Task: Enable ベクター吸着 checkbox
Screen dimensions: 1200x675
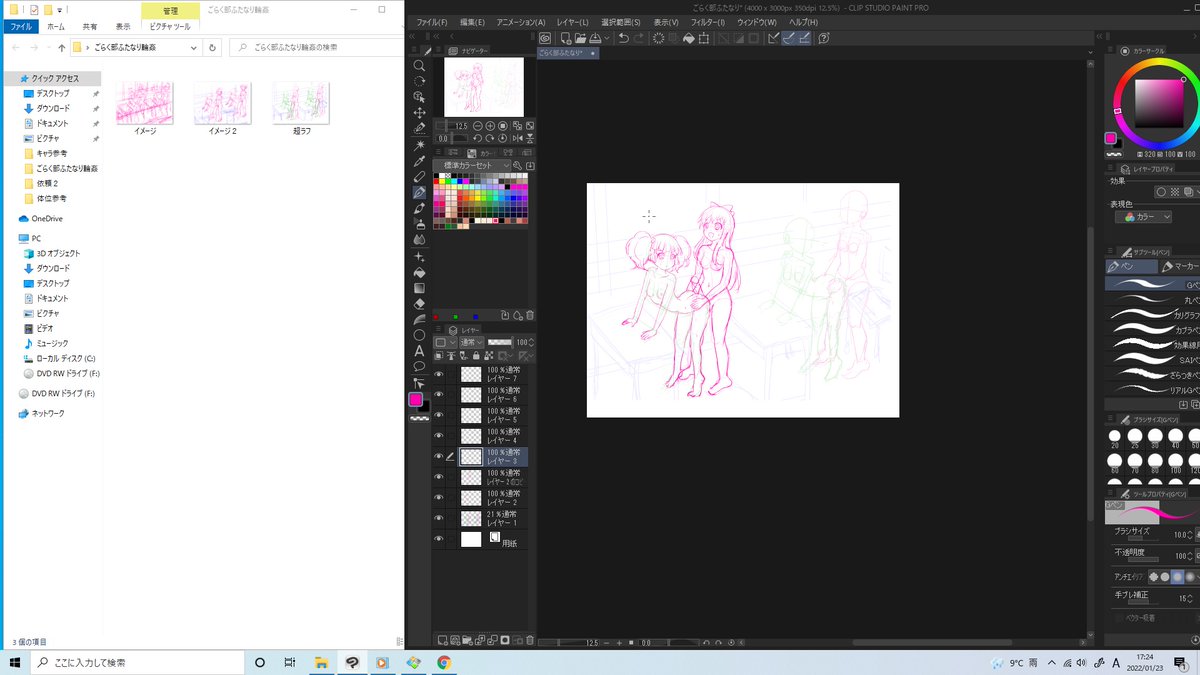Action: 1119,618
